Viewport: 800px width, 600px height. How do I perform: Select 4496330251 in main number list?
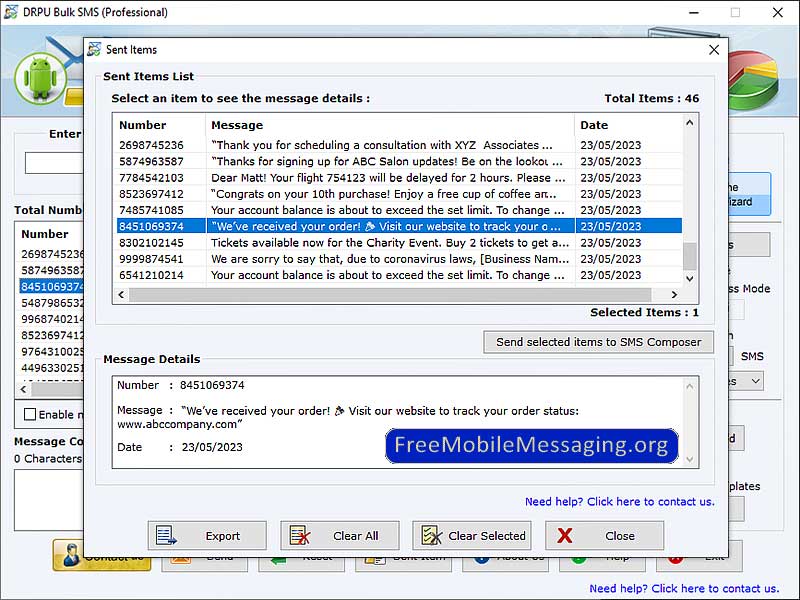[x=52, y=368]
